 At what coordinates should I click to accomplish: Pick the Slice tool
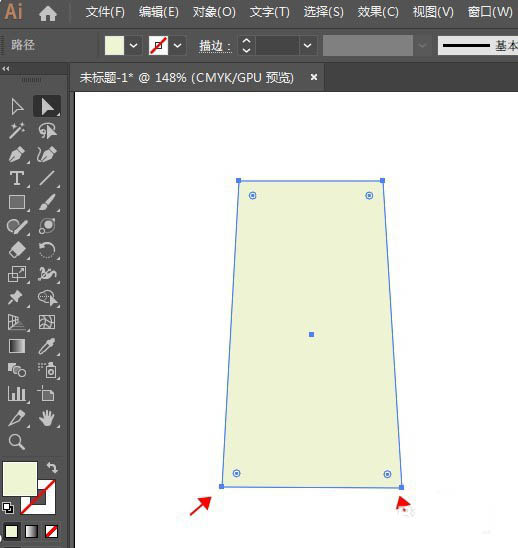17,418
